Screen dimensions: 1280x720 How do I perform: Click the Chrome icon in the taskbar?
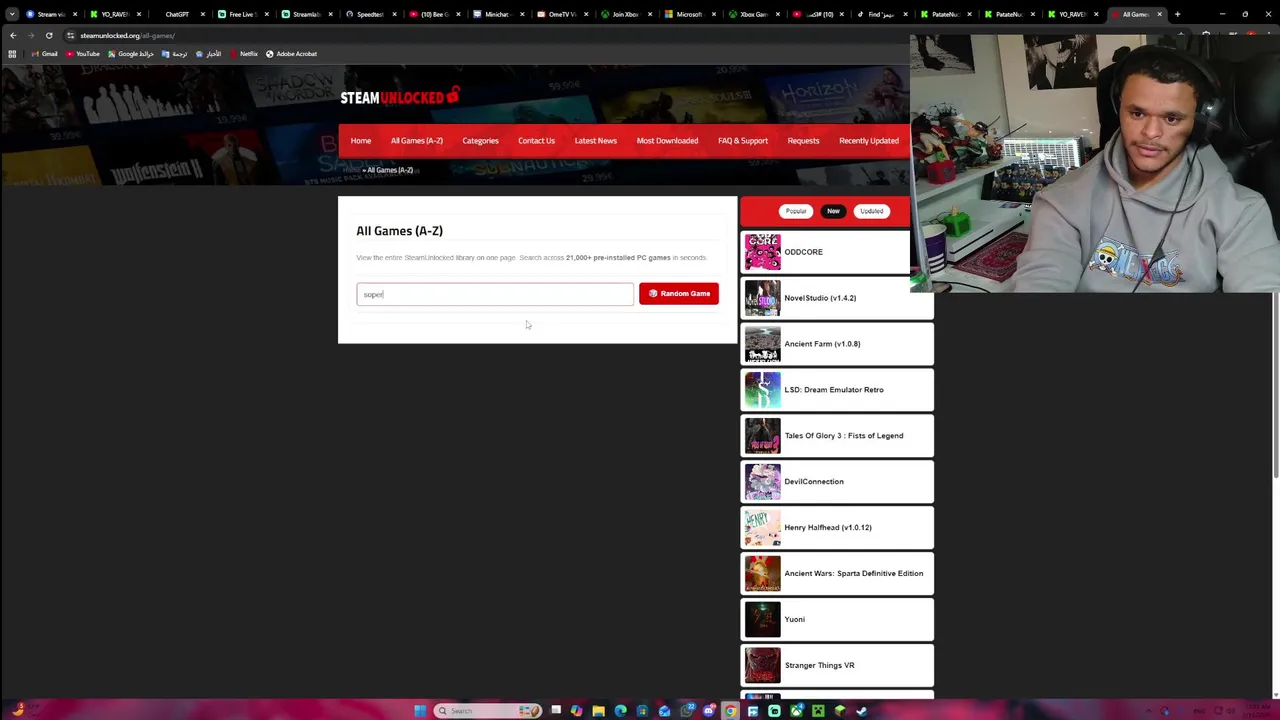pos(730,711)
